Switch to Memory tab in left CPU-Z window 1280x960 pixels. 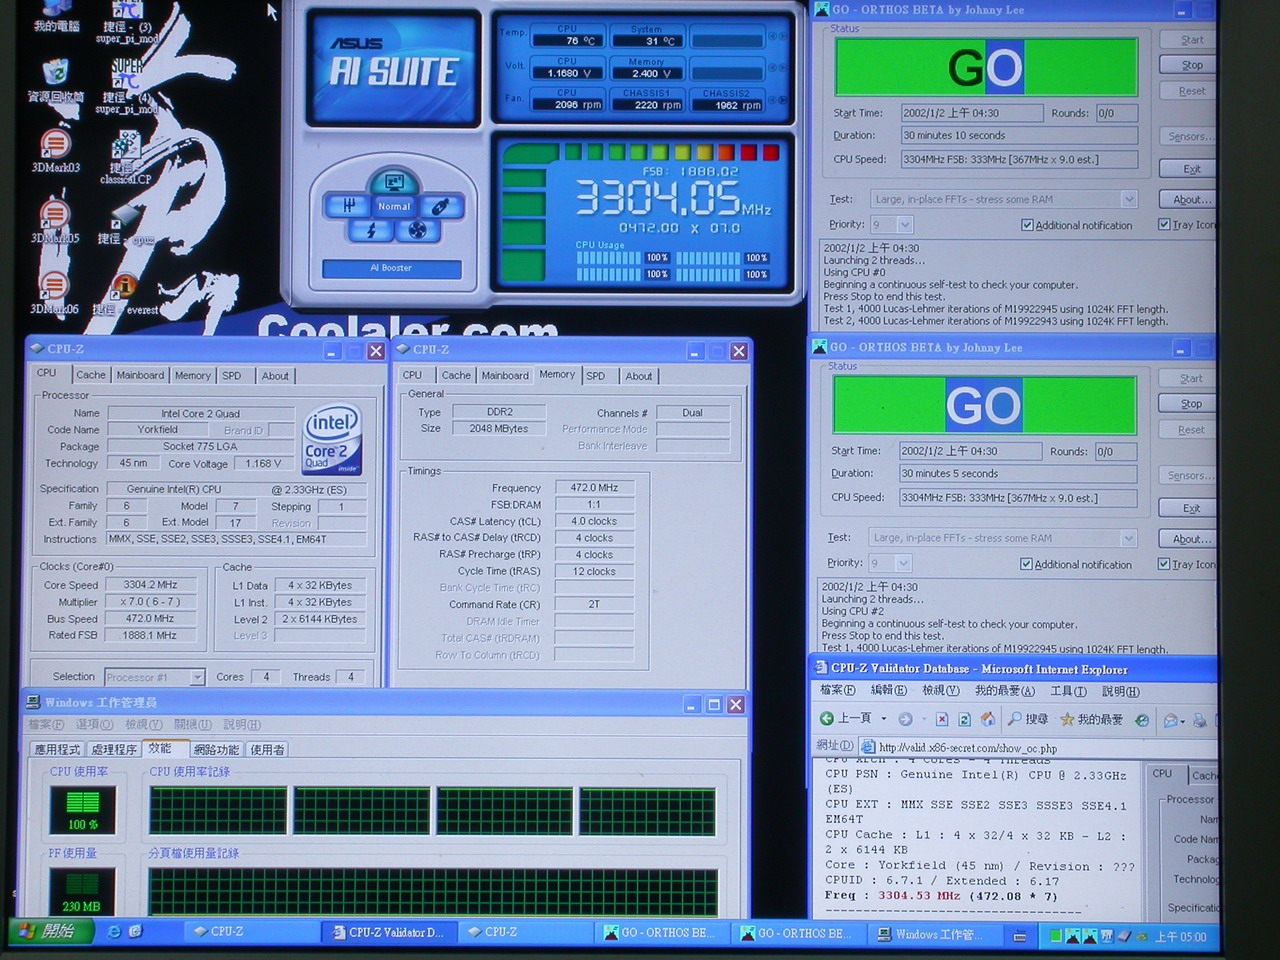(193, 376)
